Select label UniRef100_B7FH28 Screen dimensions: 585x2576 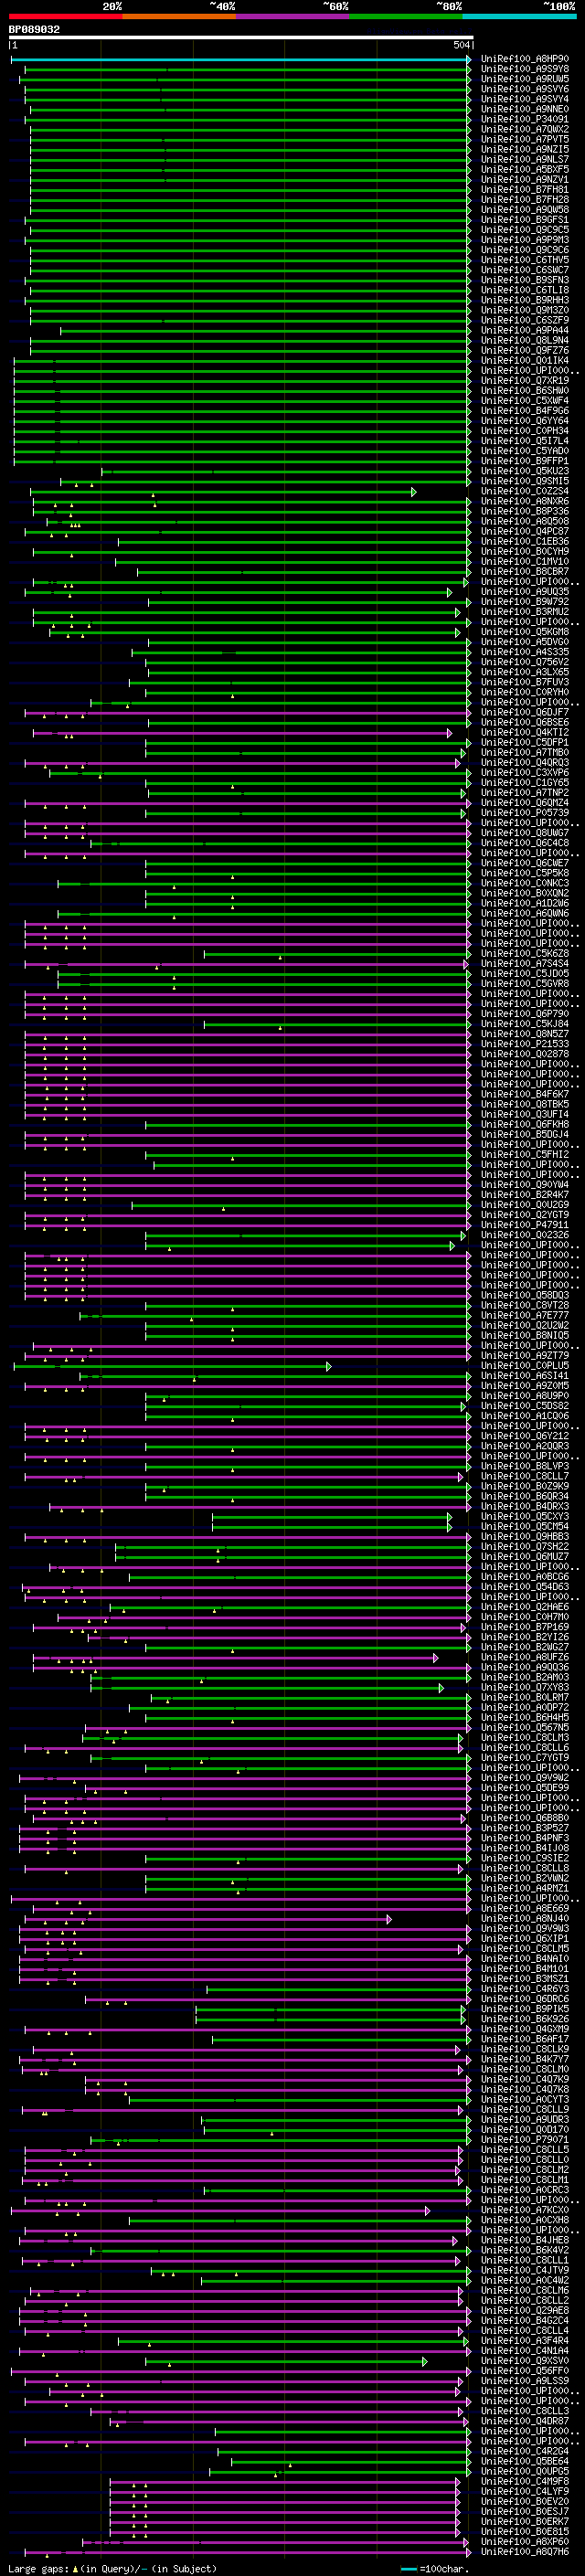[525, 200]
